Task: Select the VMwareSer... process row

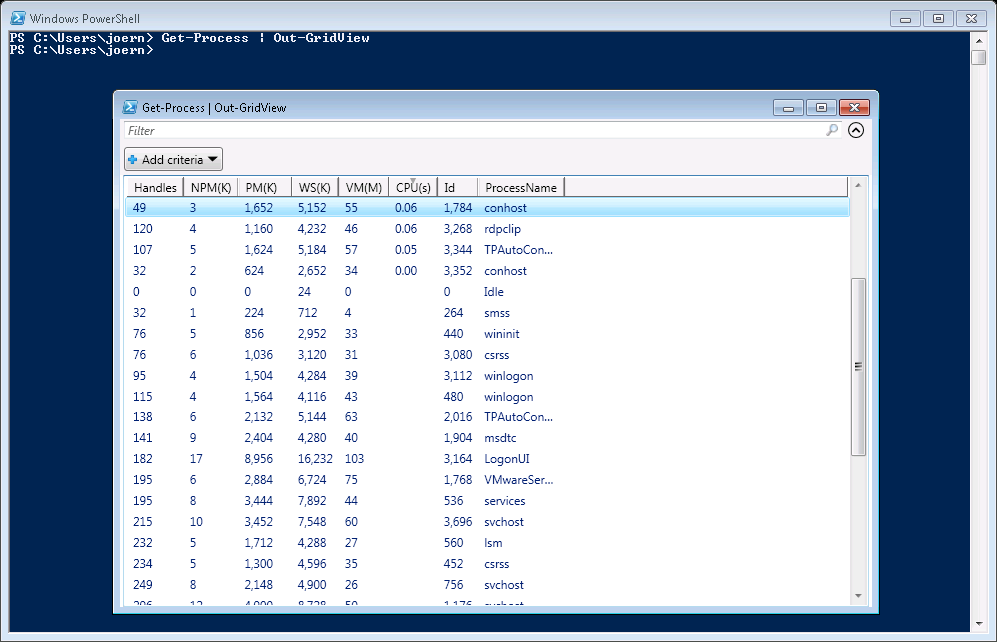Action: point(487,480)
